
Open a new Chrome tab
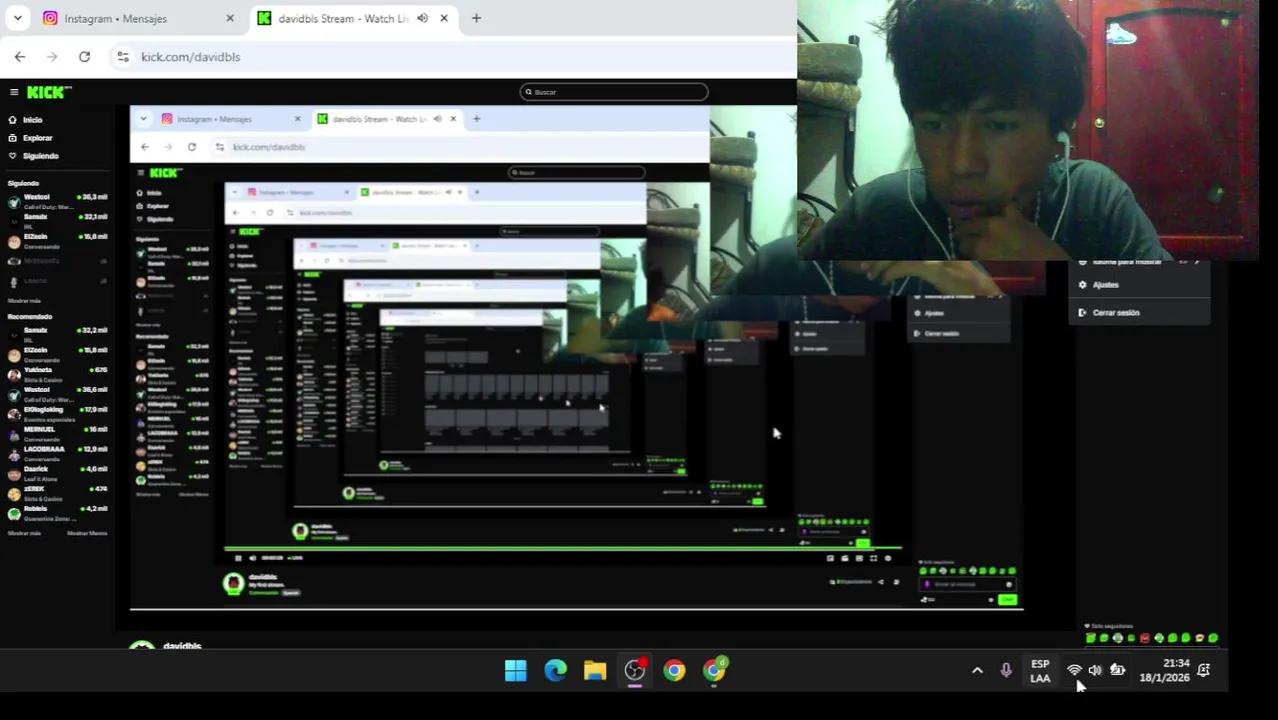click(x=476, y=18)
